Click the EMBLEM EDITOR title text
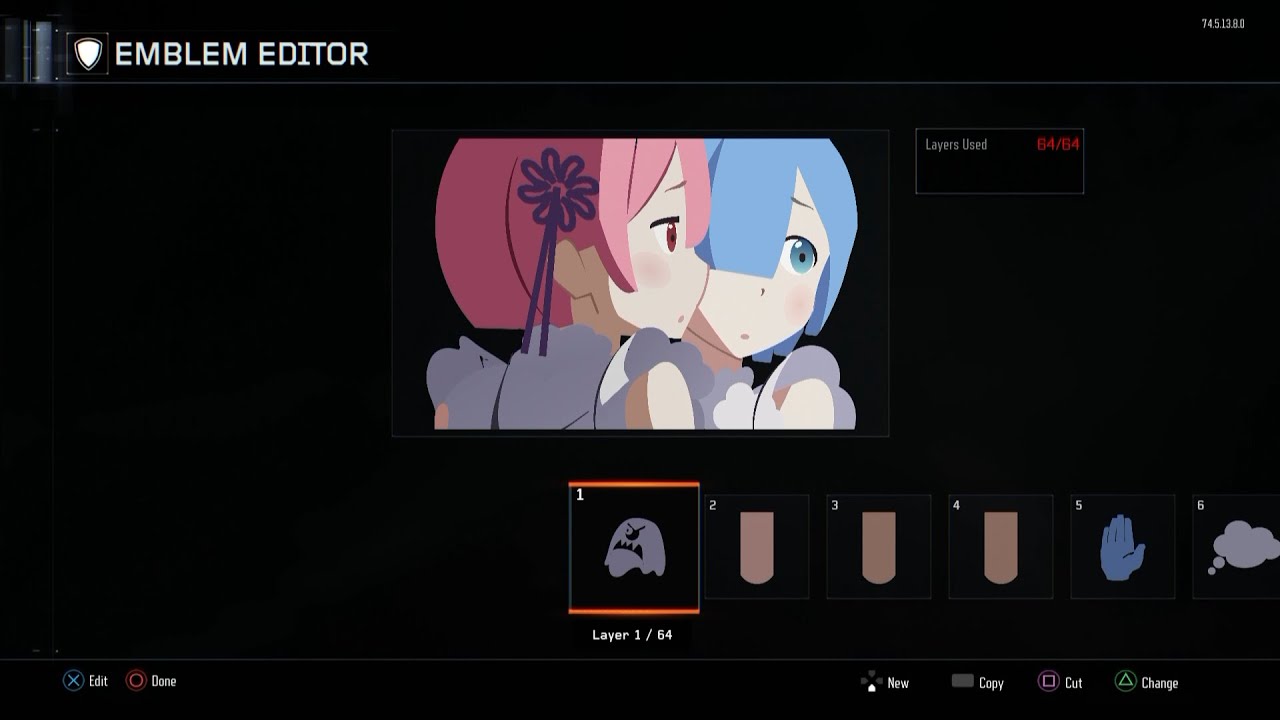 coord(242,54)
